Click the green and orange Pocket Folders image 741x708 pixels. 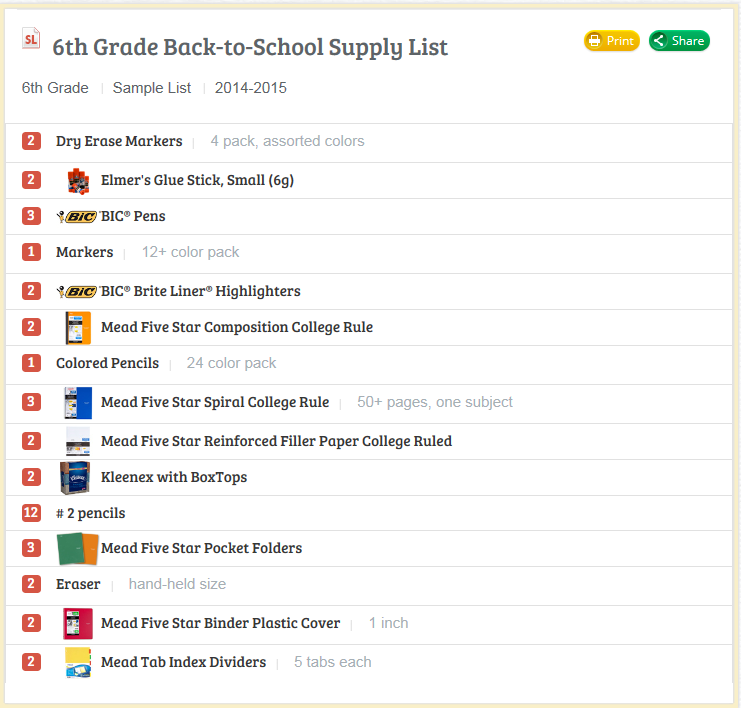coord(78,549)
